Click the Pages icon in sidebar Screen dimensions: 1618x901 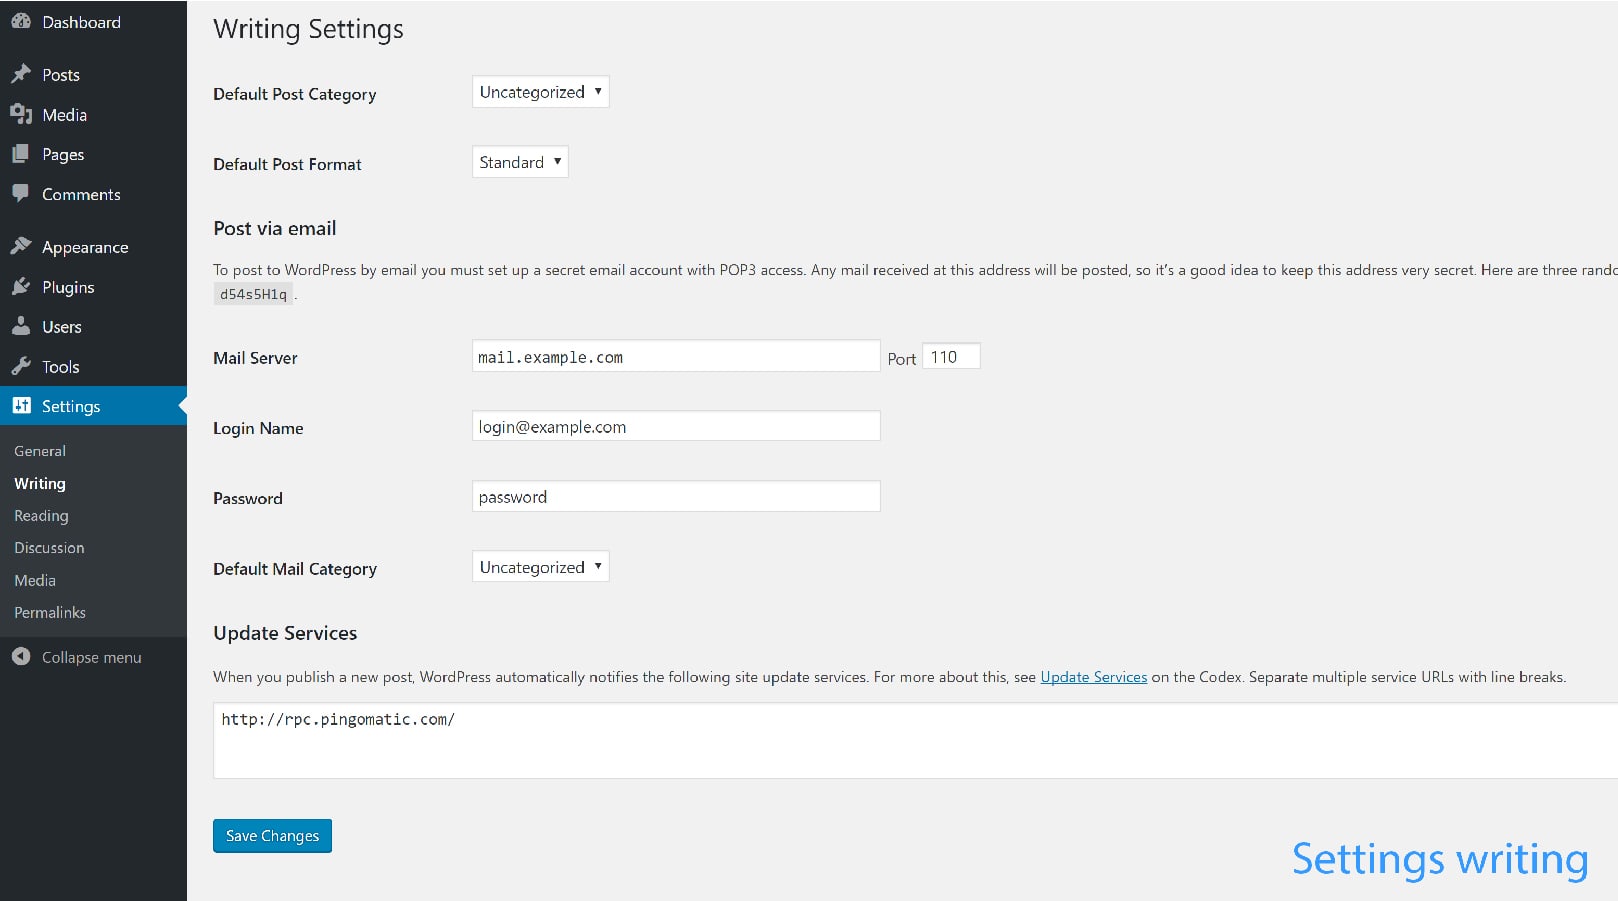[21, 154]
